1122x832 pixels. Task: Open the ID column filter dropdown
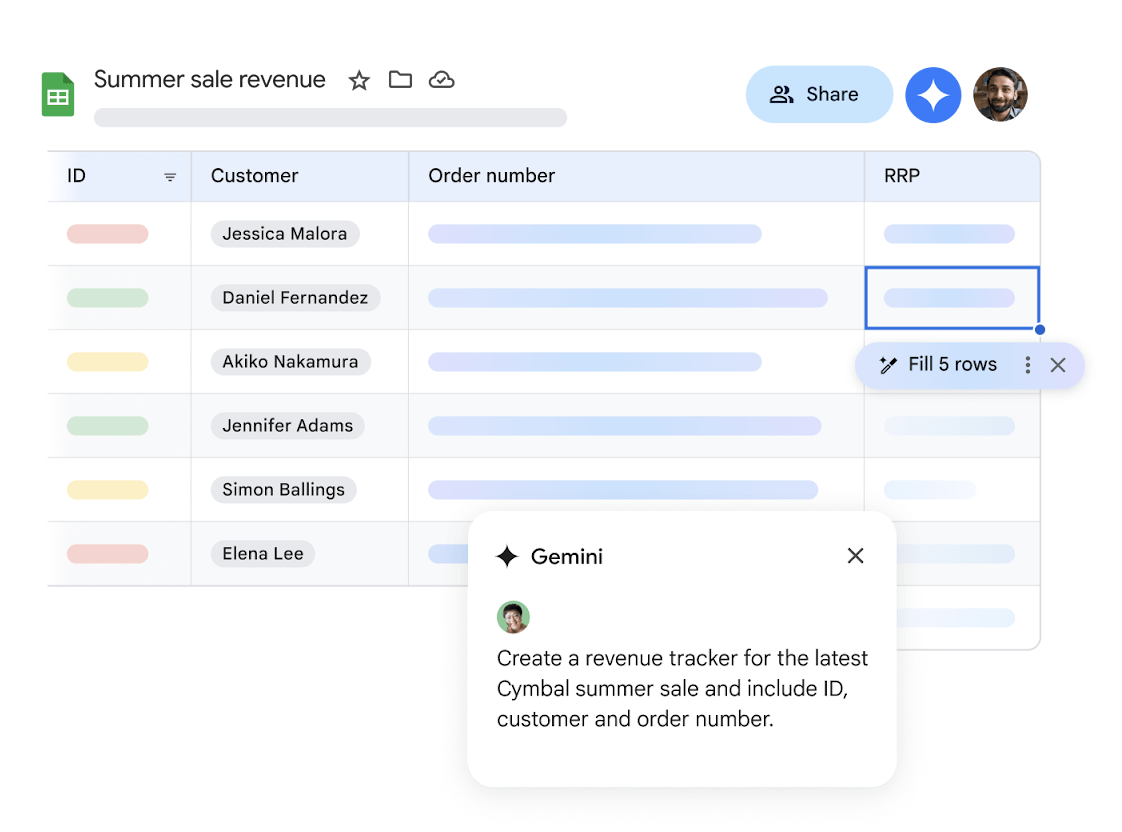[170, 177]
